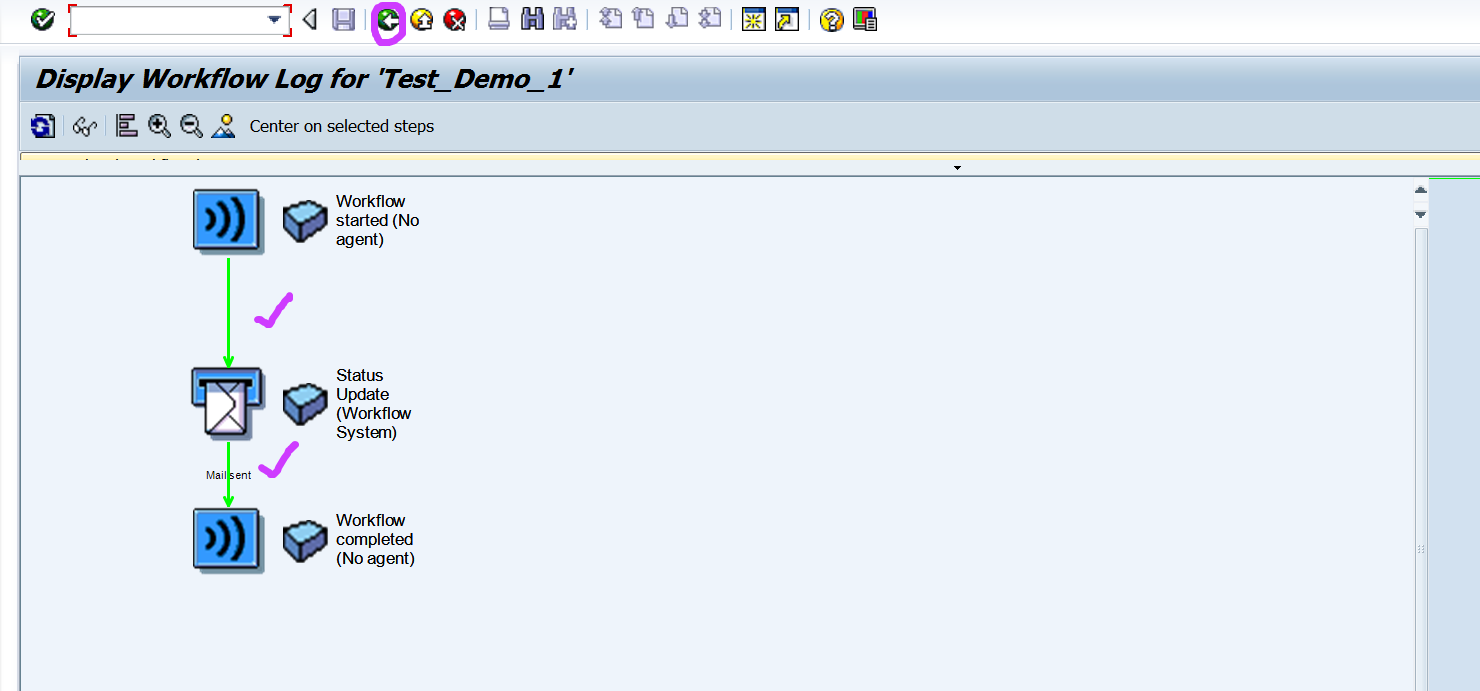1480x691 pixels.
Task: Select the Zoom Out magnifier icon
Action: [x=191, y=126]
